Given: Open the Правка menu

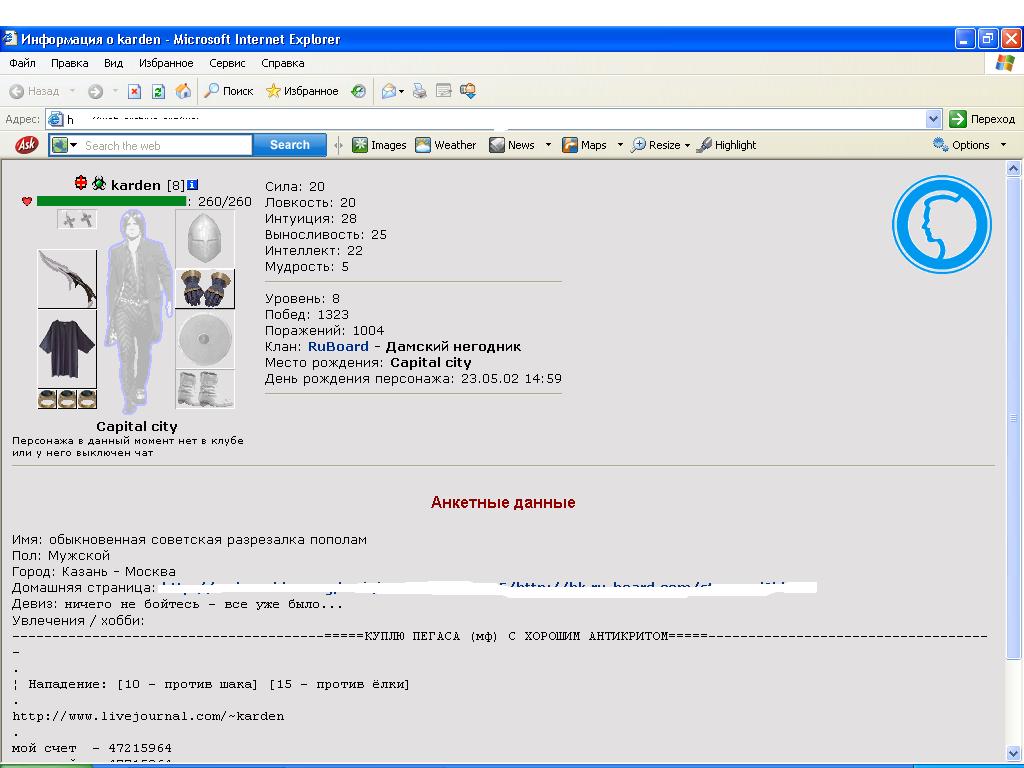Looking at the screenshot, I should (69, 63).
